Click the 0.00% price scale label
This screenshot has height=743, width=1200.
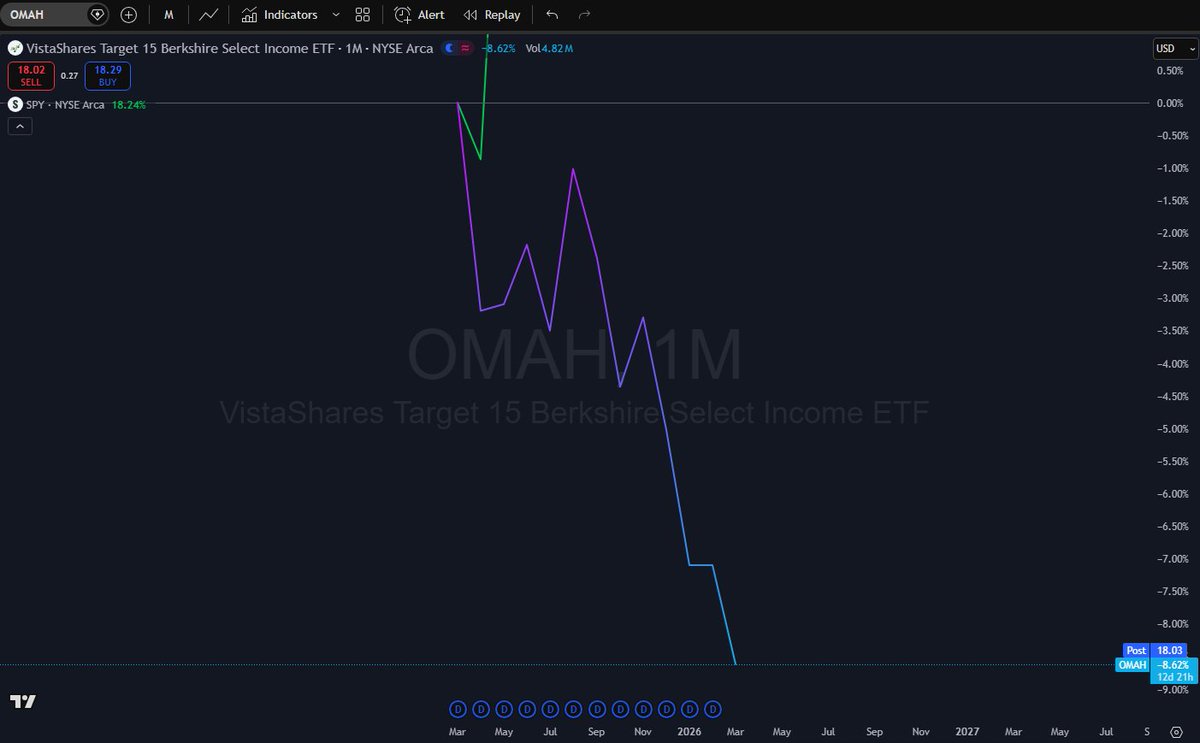coord(1170,103)
